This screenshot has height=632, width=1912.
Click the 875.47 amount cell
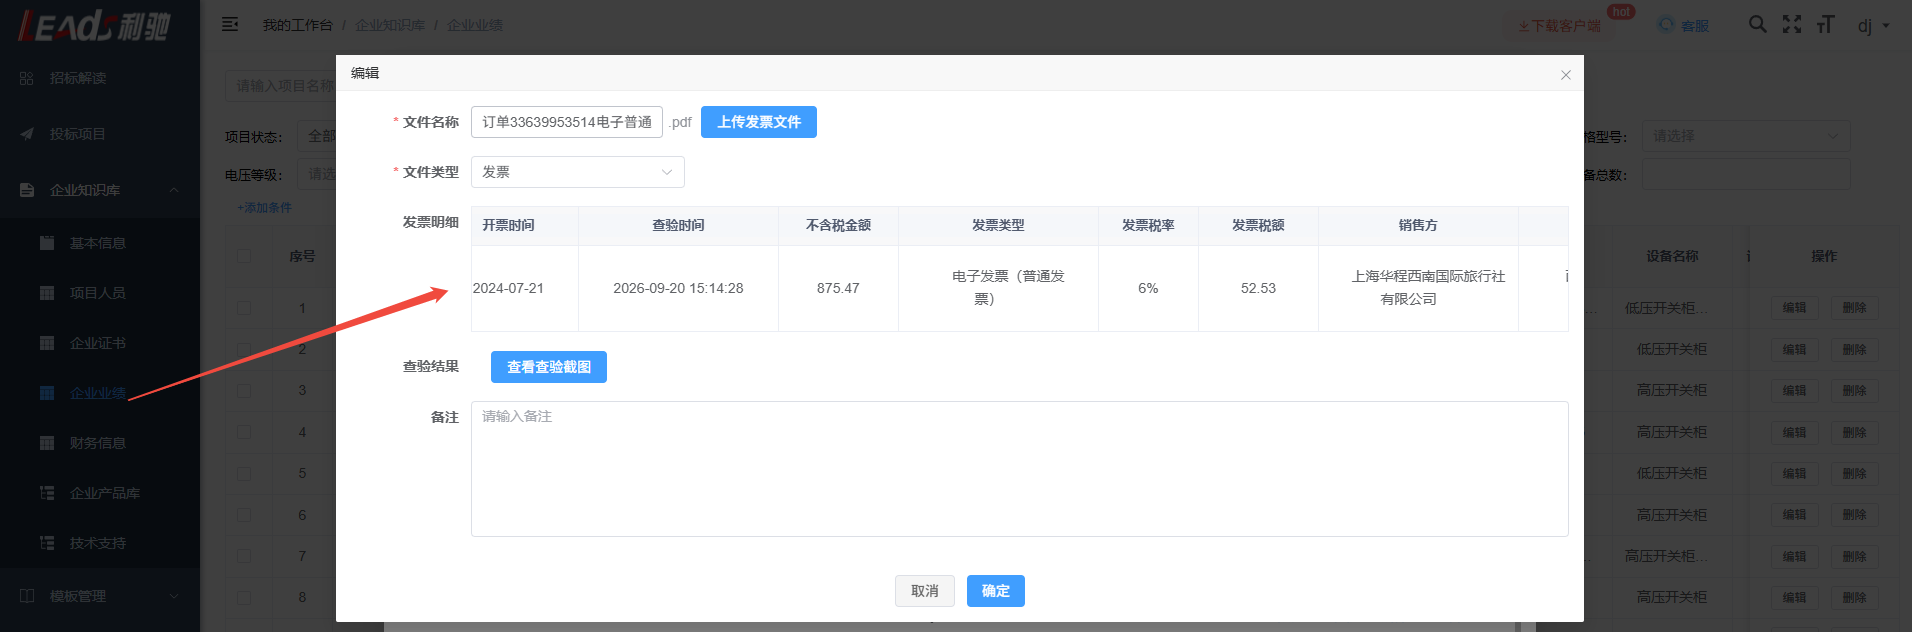coord(838,288)
